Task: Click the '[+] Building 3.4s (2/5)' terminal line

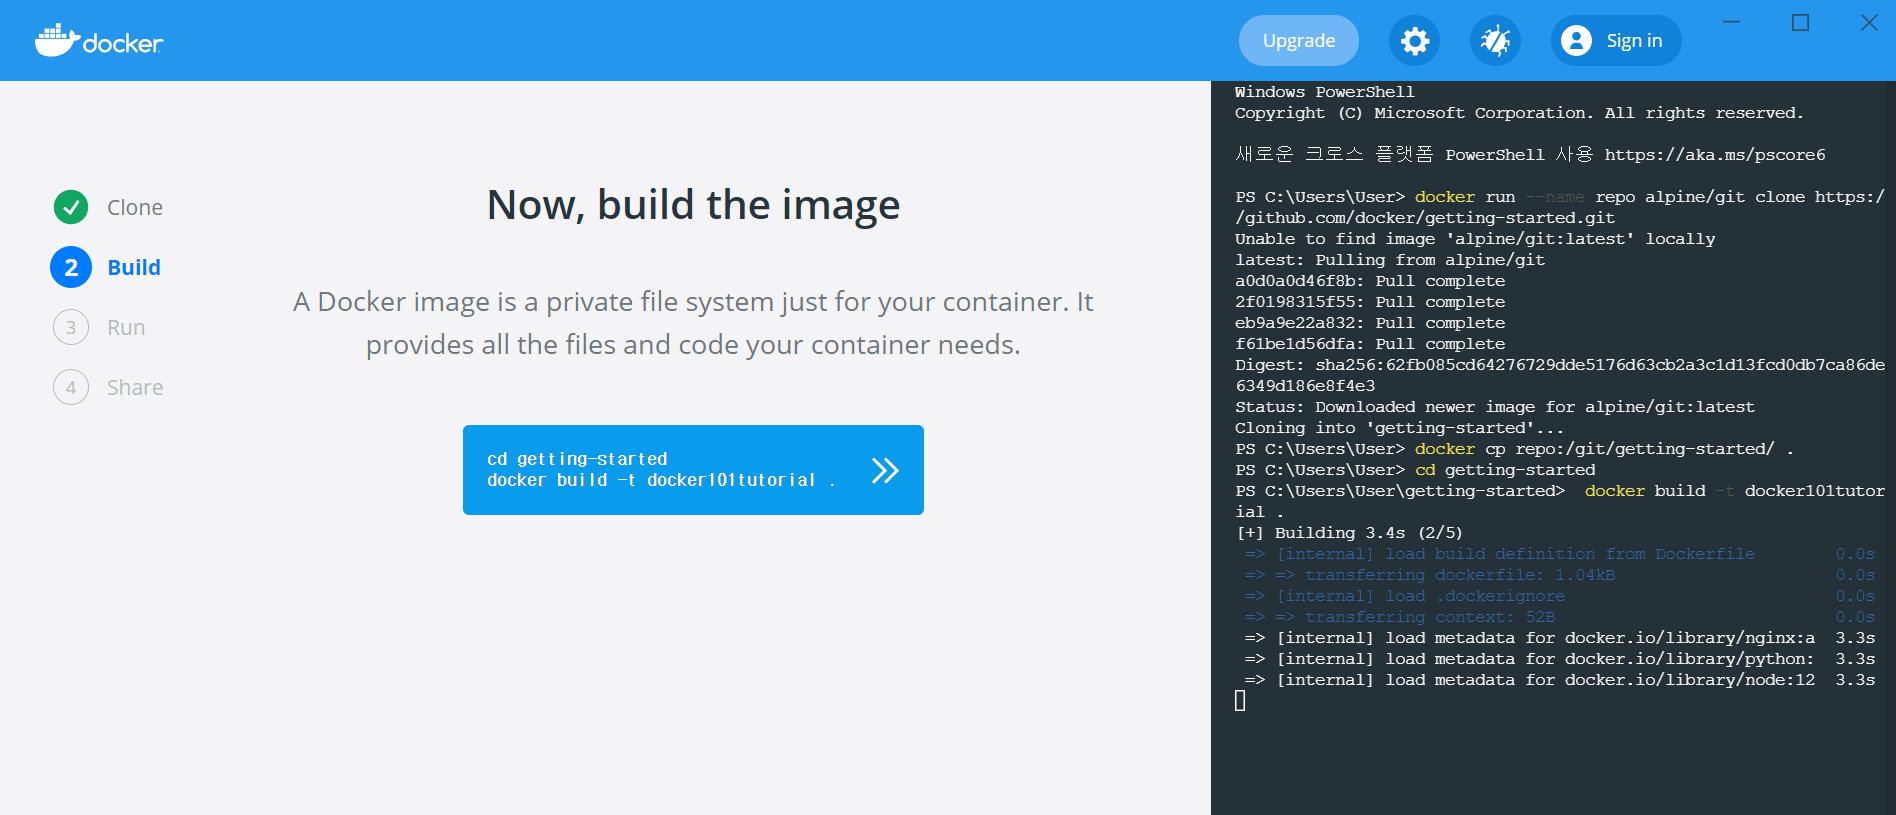Action: click(x=1349, y=533)
